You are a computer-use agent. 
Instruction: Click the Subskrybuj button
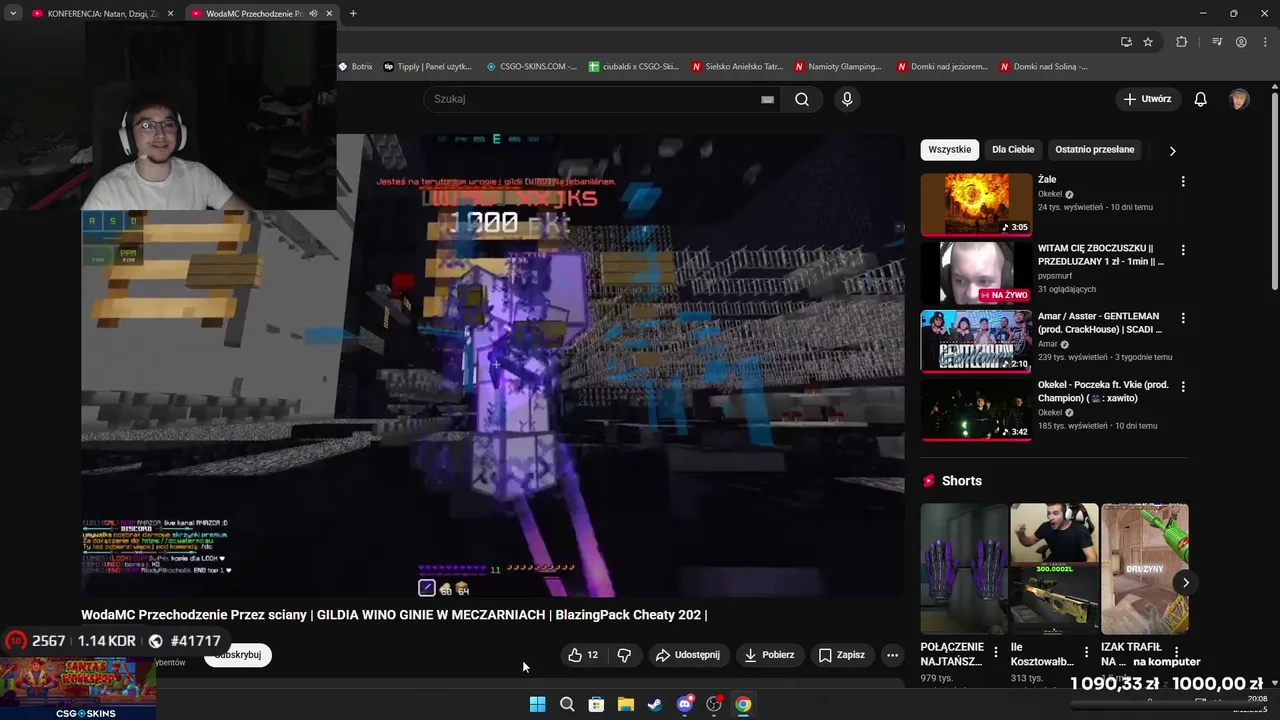click(x=238, y=655)
